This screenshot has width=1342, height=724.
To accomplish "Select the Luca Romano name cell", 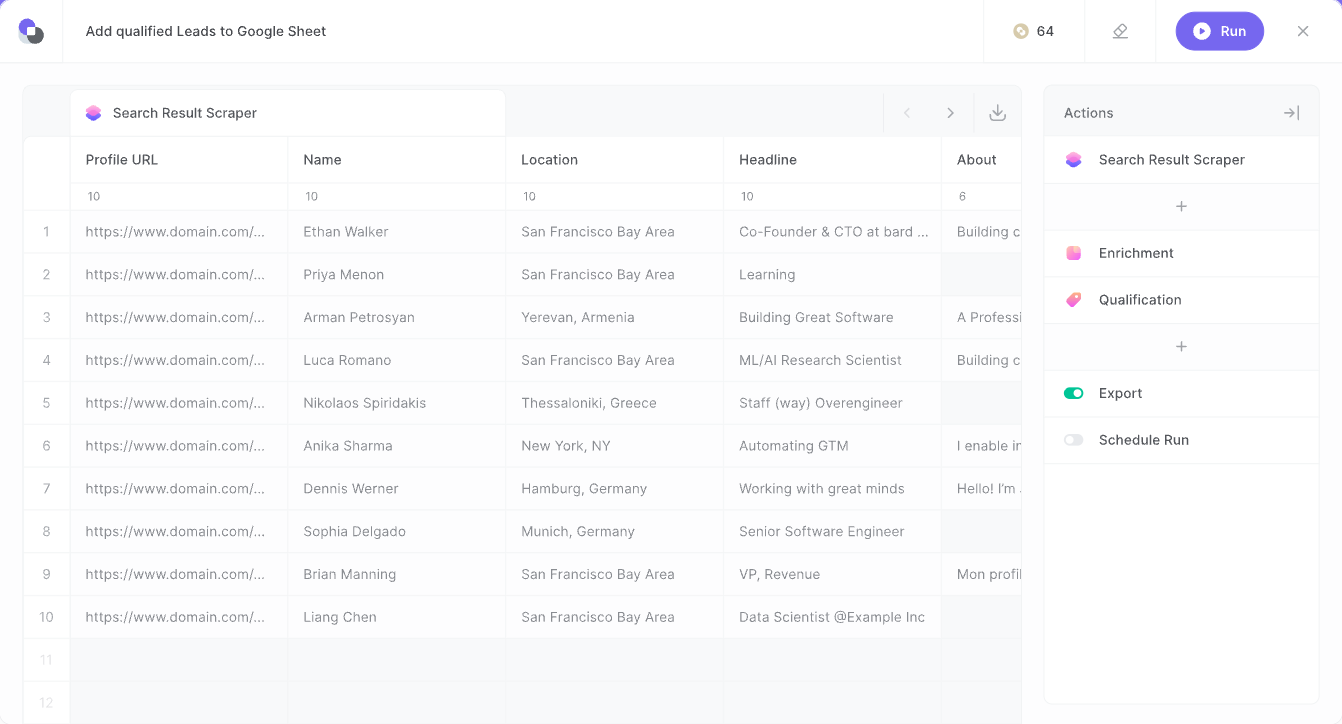I will [x=397, y=360].
